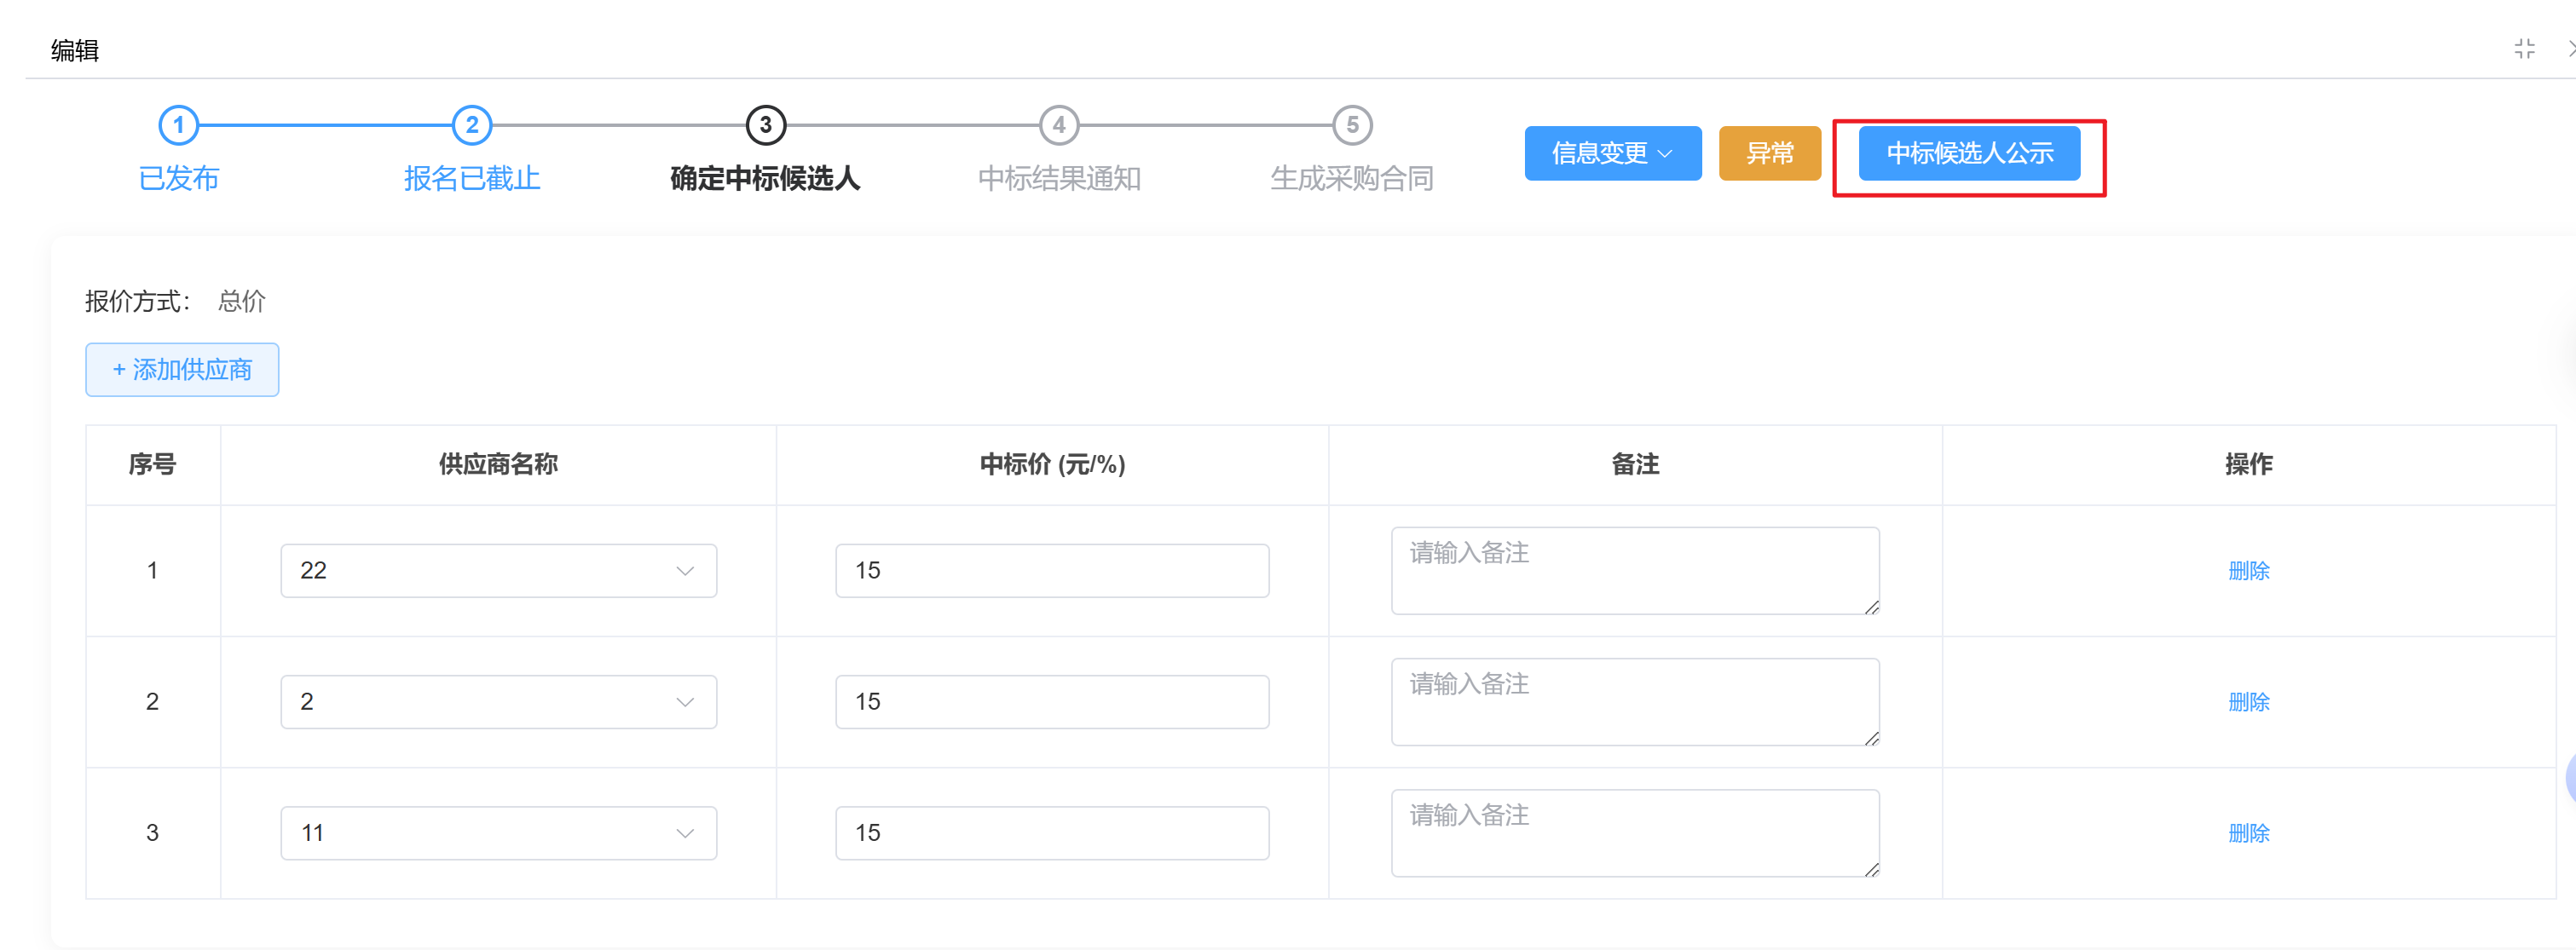Viewport: 2576px width, 950px height.
Task: Click the 编辑 dialog title
Action: tap(75, 50)
